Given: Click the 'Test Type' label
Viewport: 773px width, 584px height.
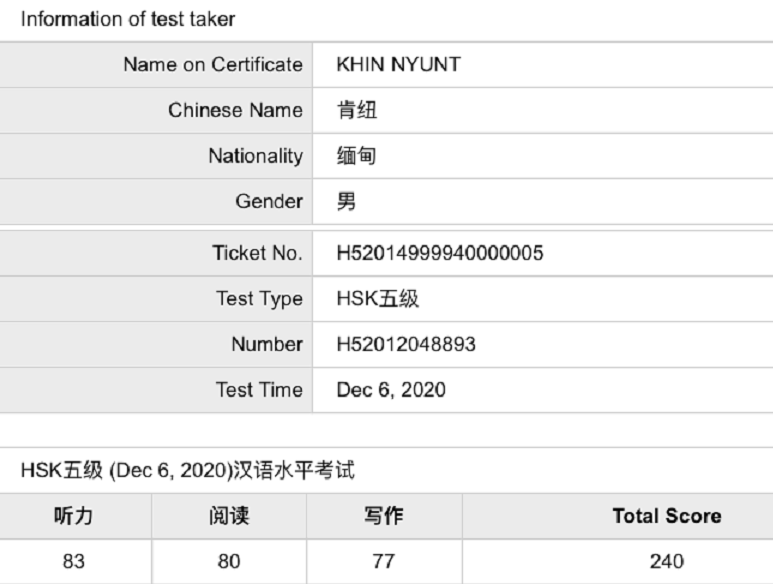Looking at the screenshot, I should coord(258,299).
